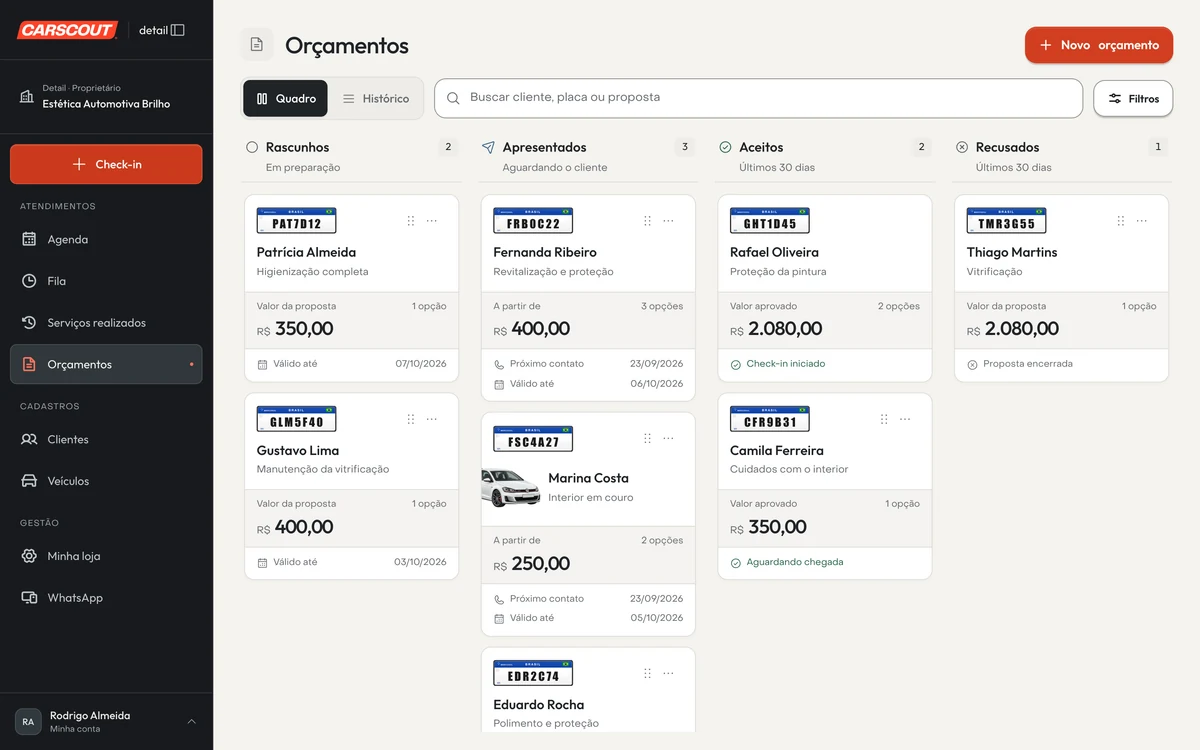Click the GHT1D45 license plate

click(x=770, y=221)
